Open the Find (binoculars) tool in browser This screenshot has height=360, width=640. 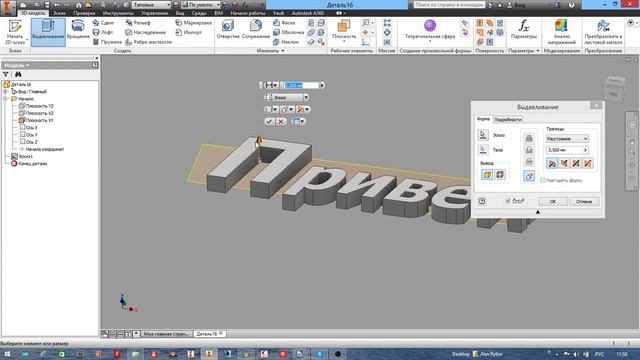click(x=18, y=74)
